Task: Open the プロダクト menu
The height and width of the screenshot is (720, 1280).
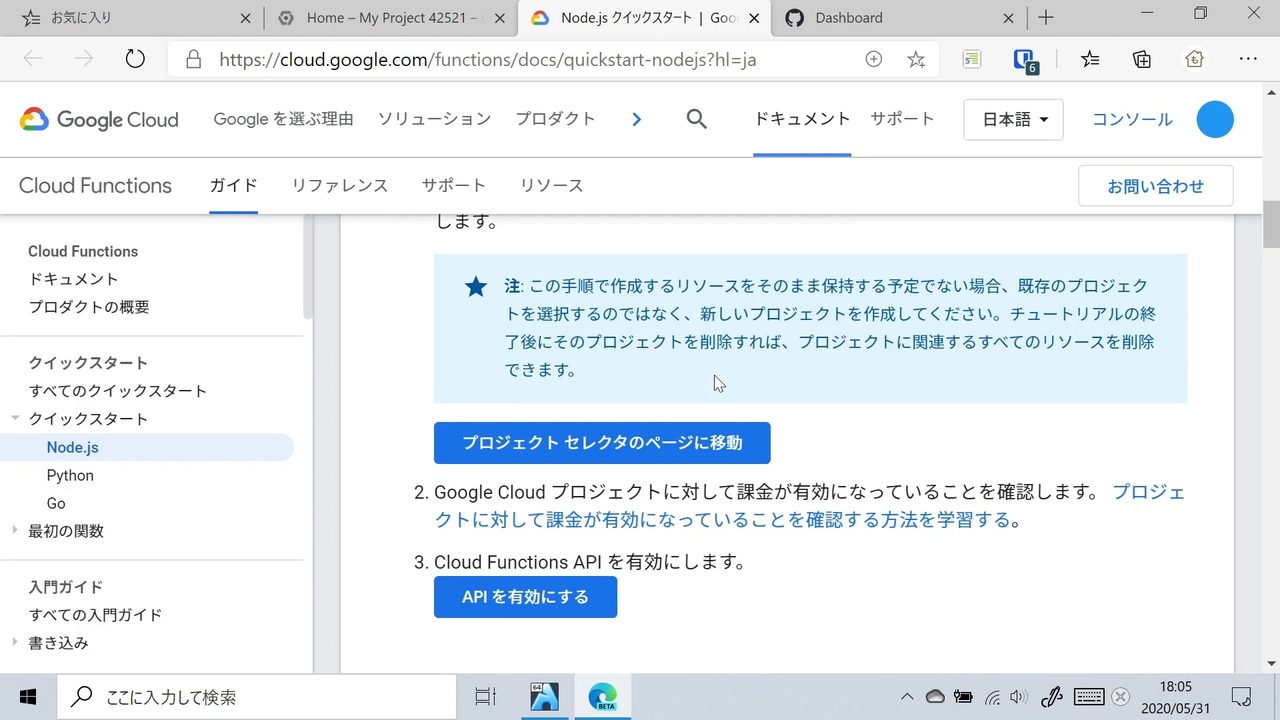Action: [x=556, y=119]
